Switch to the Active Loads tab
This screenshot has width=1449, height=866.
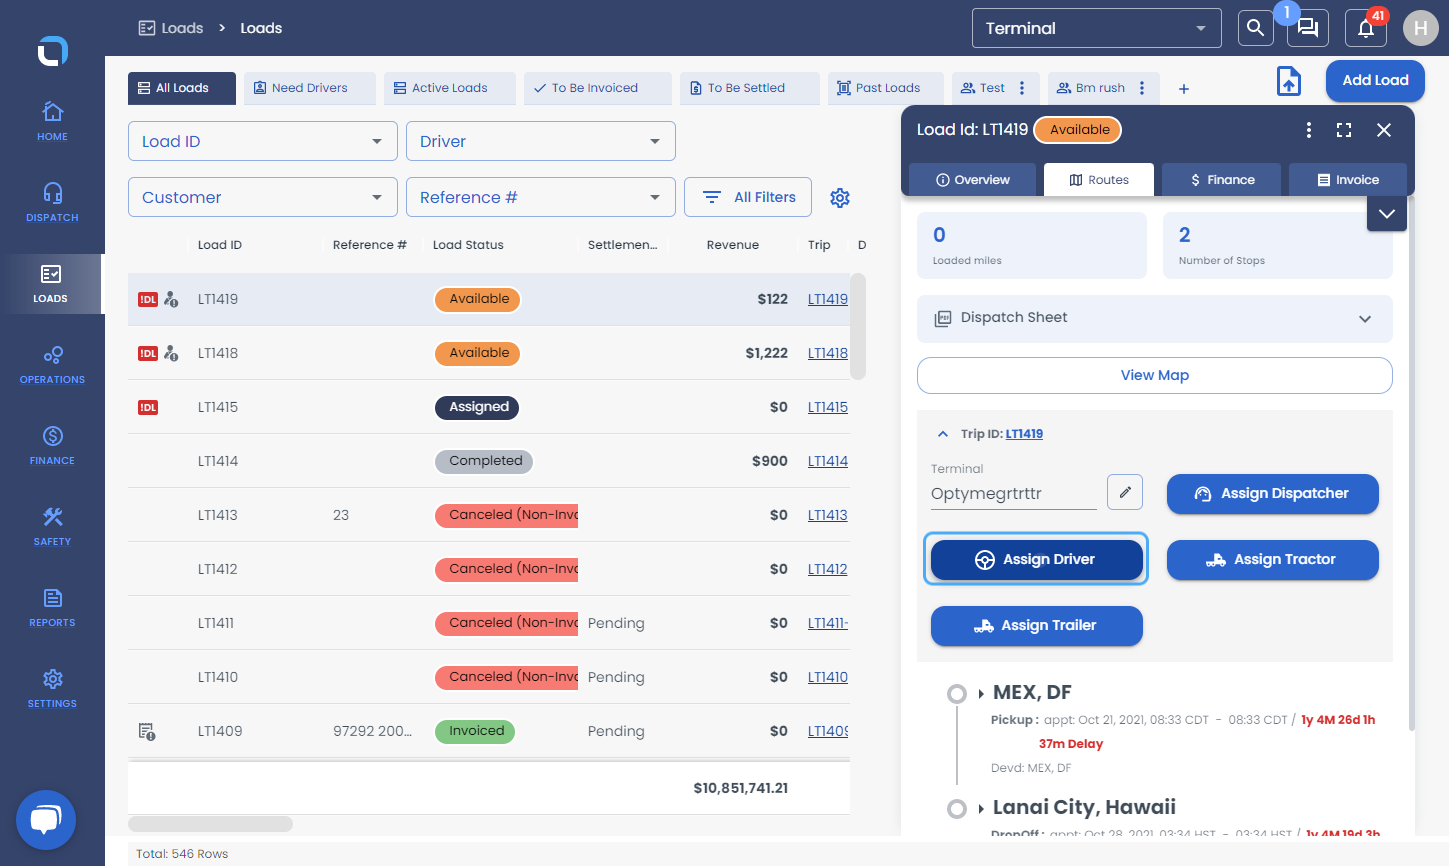pos(450,88)
